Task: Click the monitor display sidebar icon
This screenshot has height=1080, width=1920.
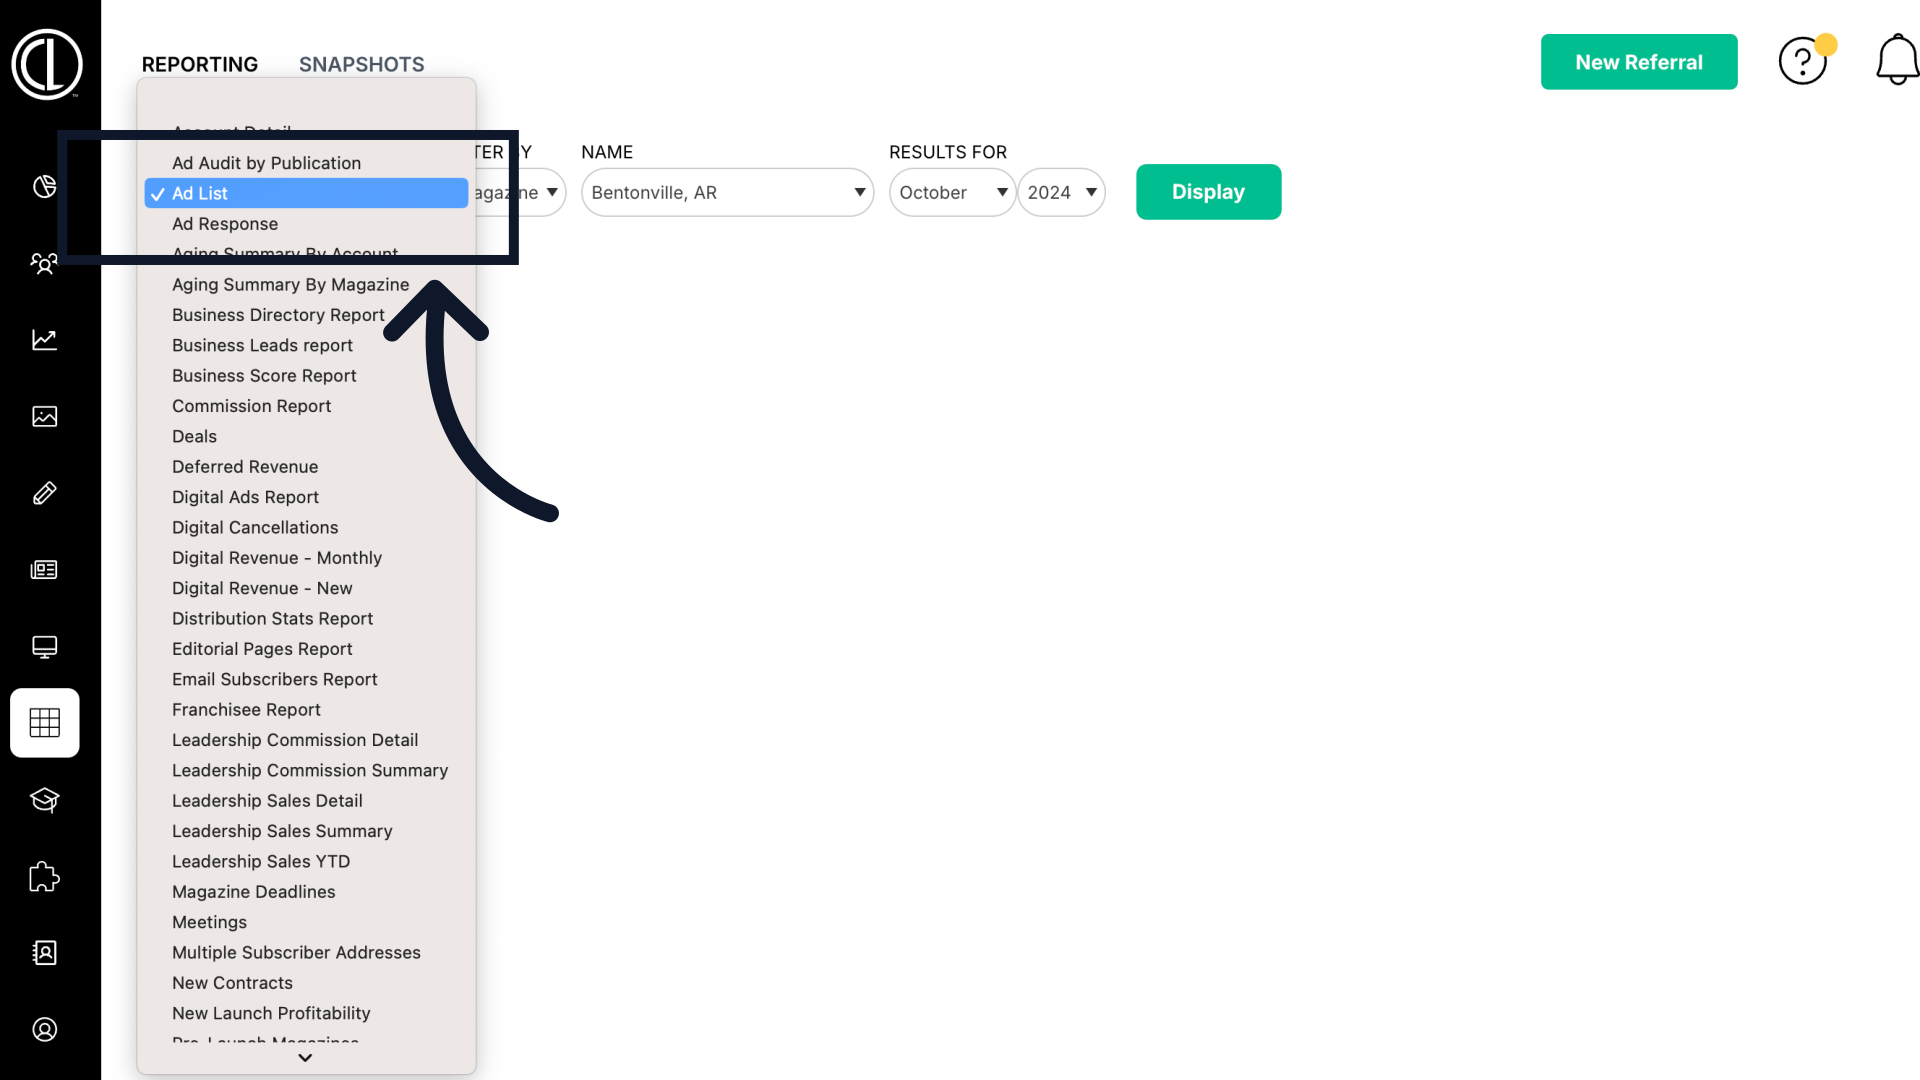Action: [x=44, y=647]
